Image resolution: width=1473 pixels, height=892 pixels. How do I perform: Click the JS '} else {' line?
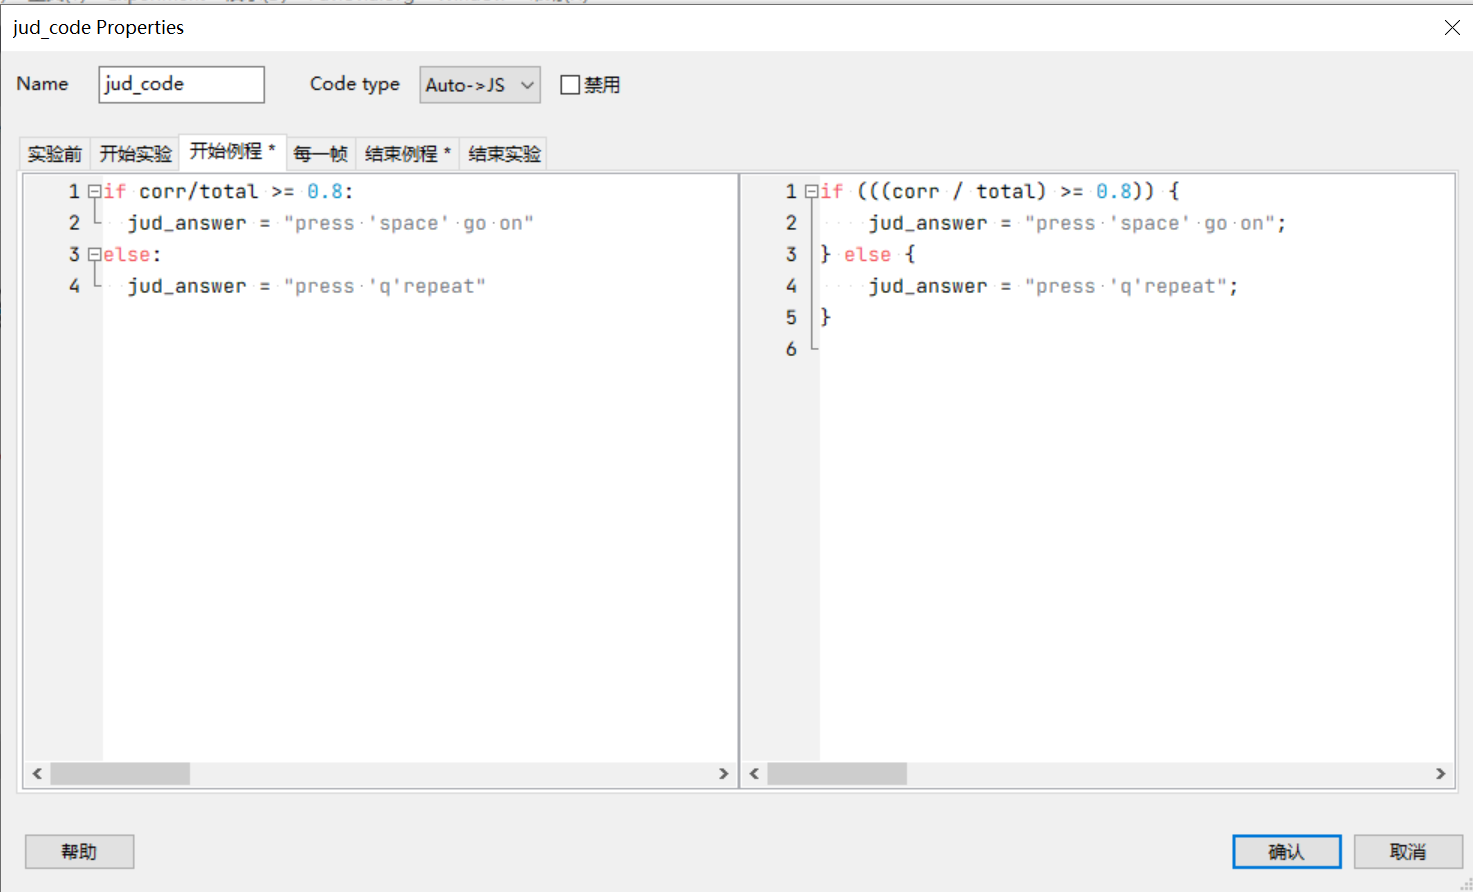tap(867, 254)
